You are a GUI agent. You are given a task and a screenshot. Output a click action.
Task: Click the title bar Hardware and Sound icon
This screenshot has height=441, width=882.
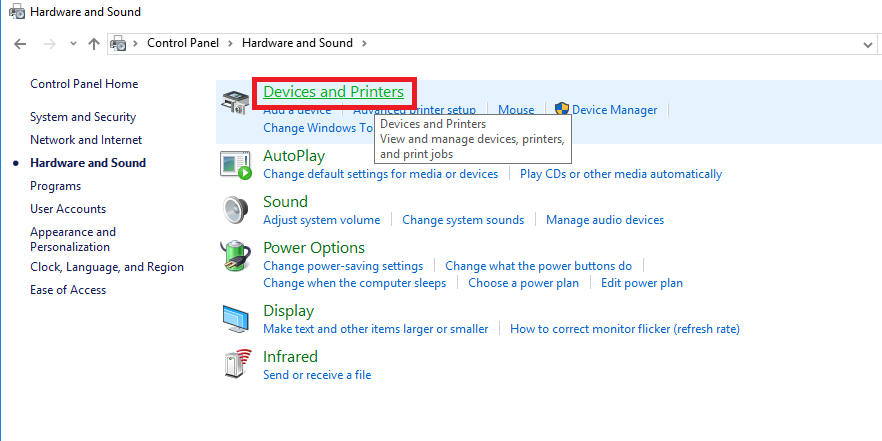(17, 12)
